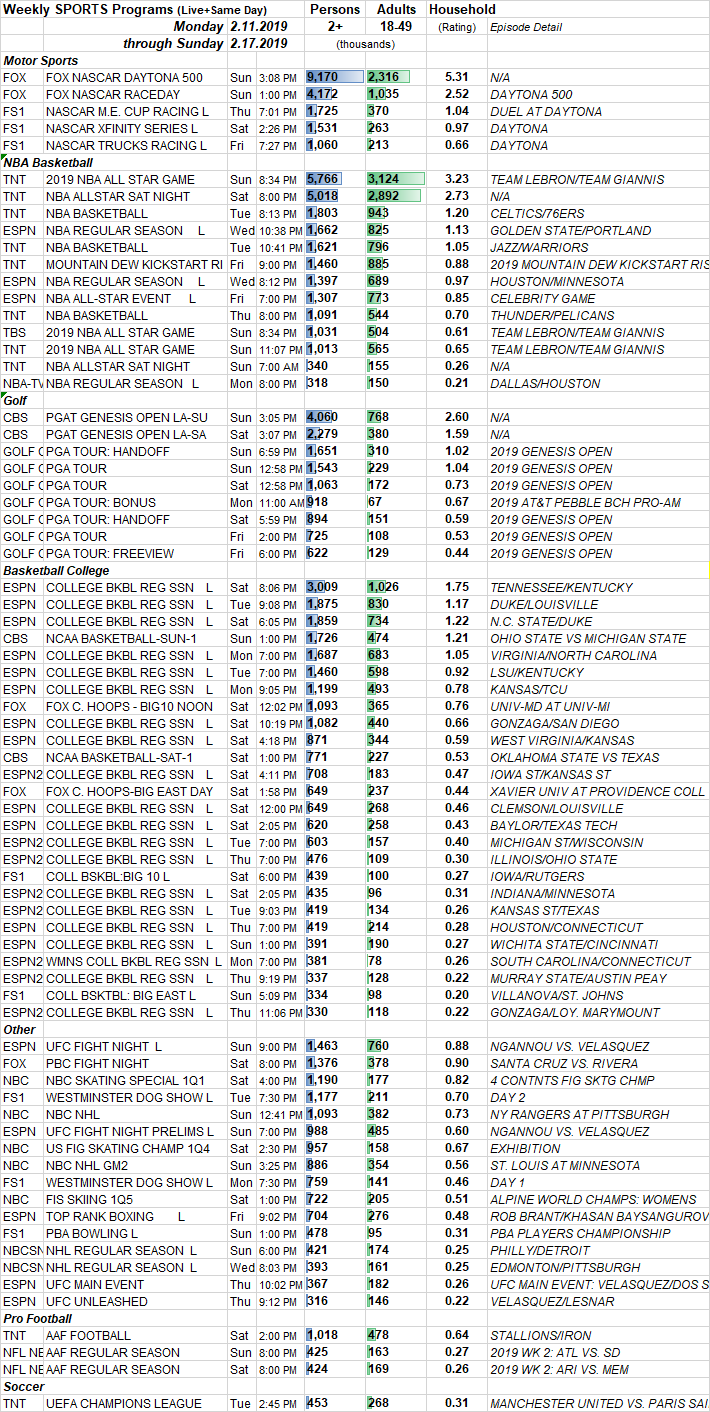Click '2019 AT&T PEBBLE BCH PRO-AM' detail
Image resolution: width=710 pixels, height=1412 pixels.
click(x=584, y=502)
